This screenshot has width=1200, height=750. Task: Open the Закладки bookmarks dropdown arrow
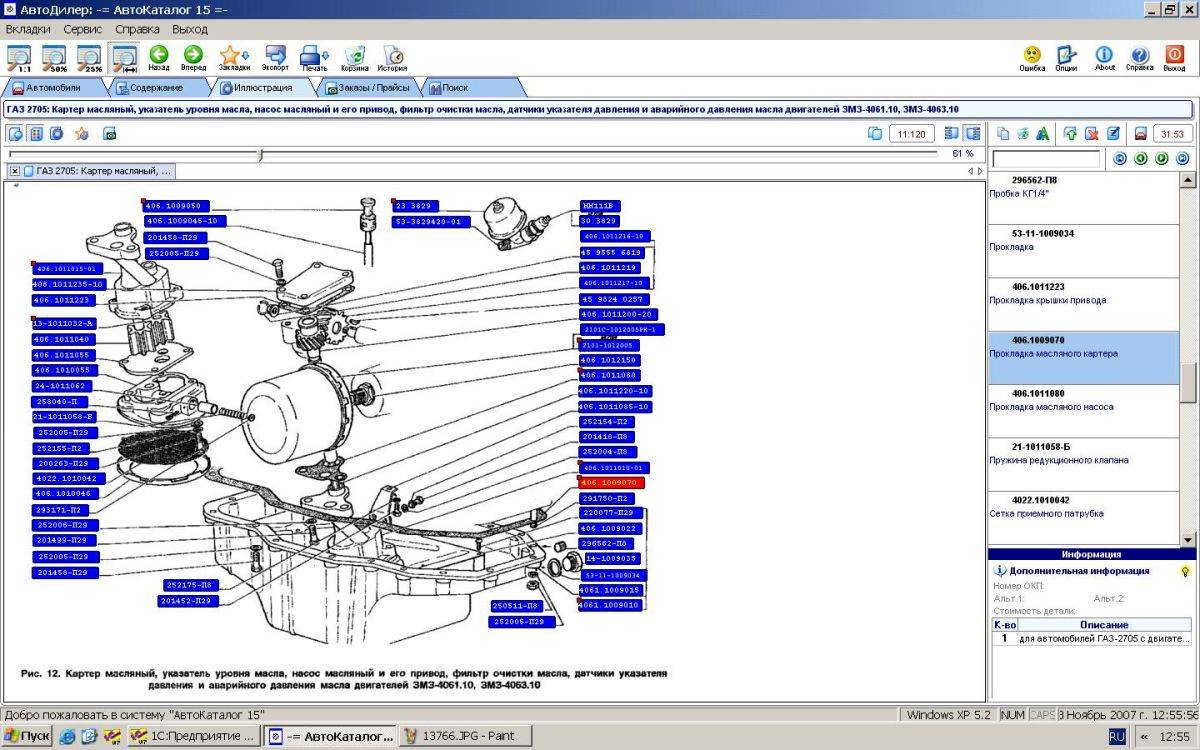click(243, 55)
